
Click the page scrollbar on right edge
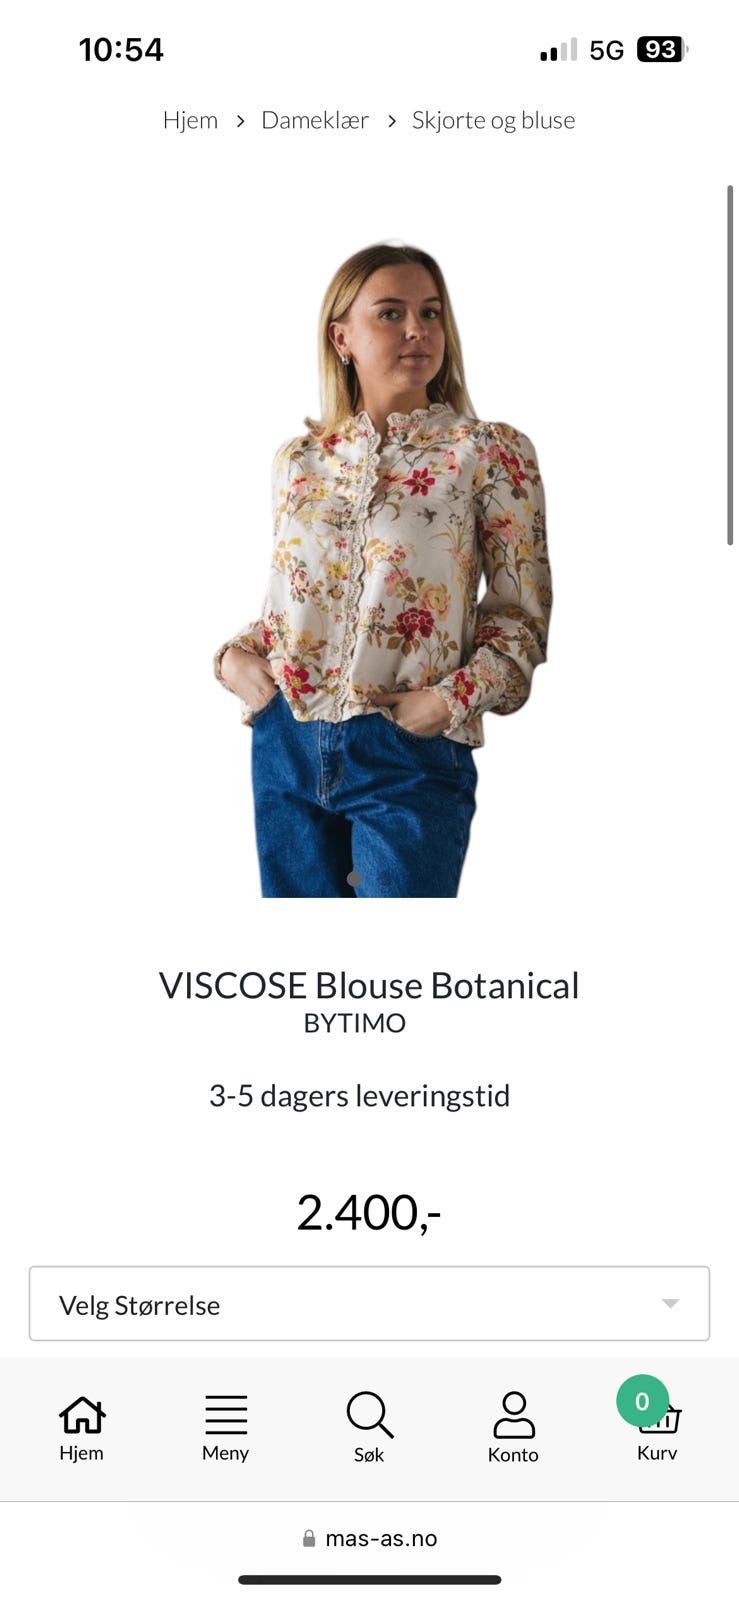point(730,365)
